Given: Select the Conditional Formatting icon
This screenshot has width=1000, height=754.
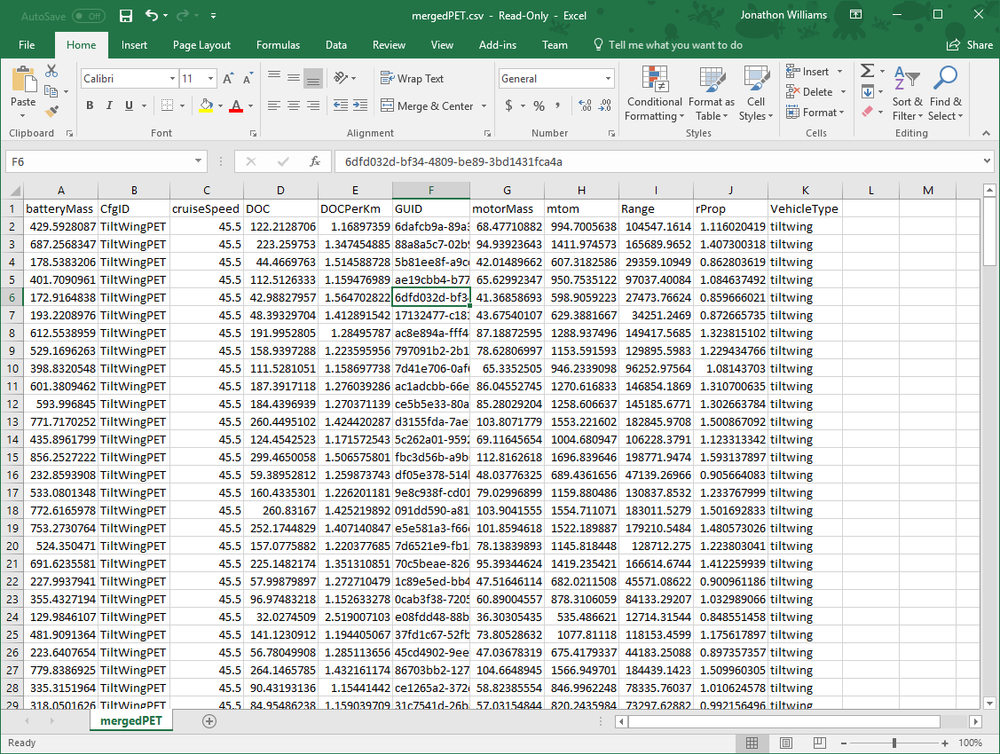Looking at the screenshot, I should click(x=654, y=93).
